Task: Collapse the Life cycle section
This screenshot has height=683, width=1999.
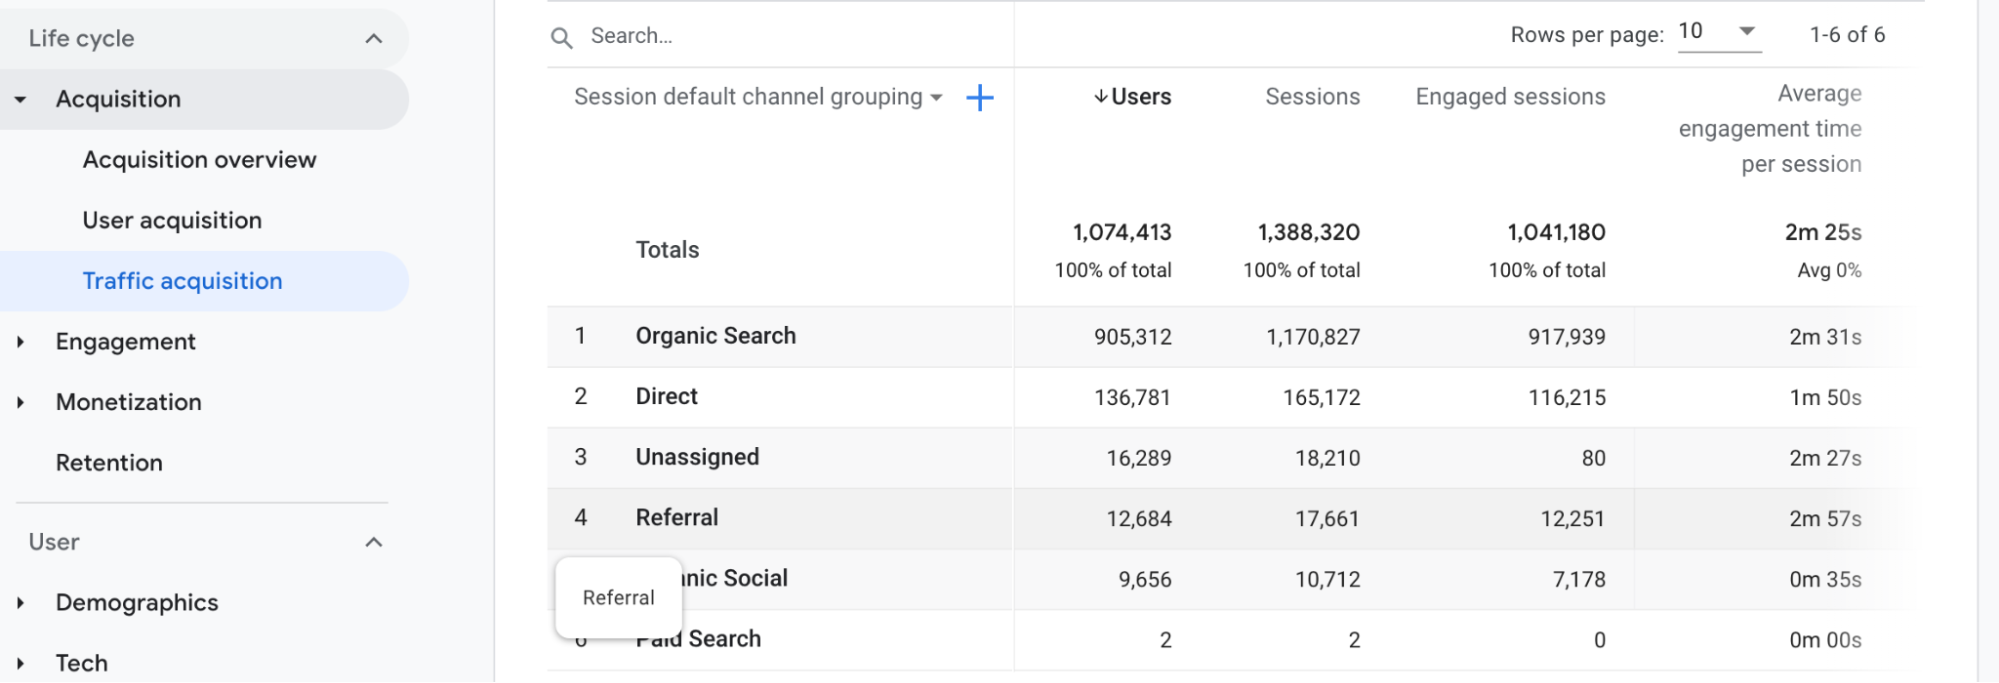Action: coord(374,39)
